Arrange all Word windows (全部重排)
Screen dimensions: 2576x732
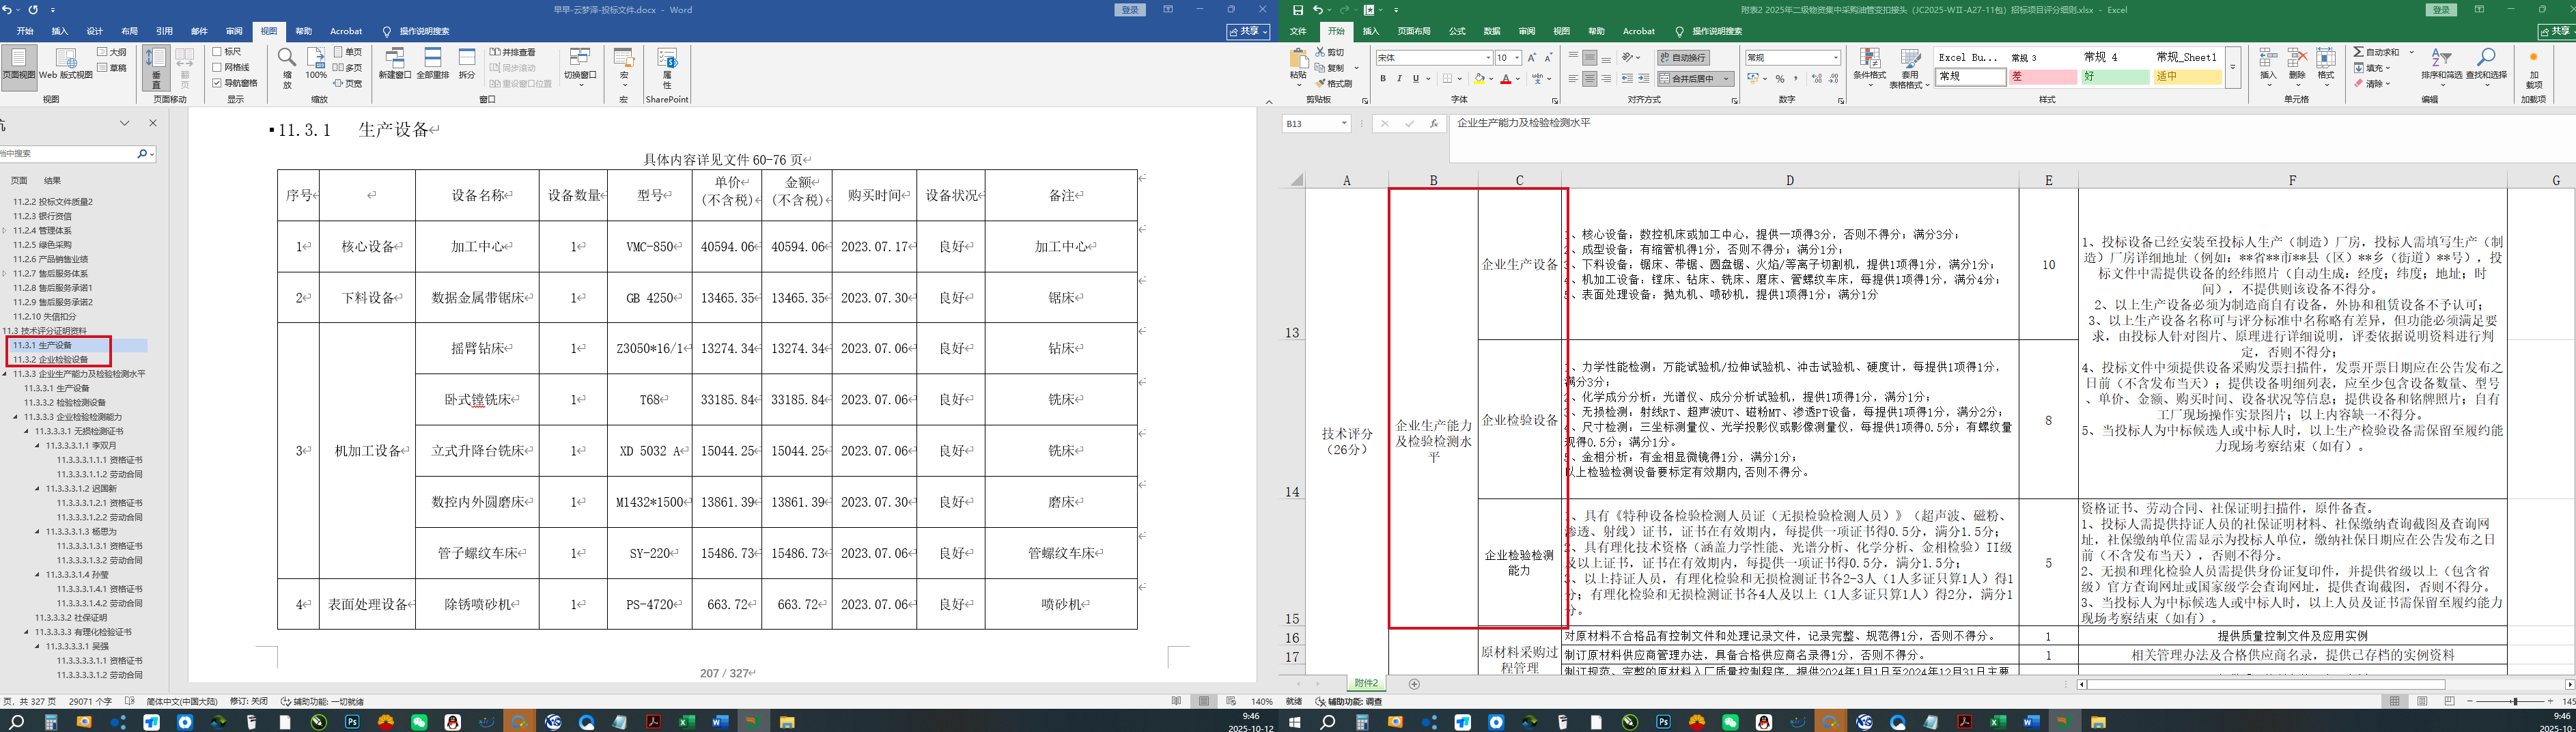tap(432, 64)
